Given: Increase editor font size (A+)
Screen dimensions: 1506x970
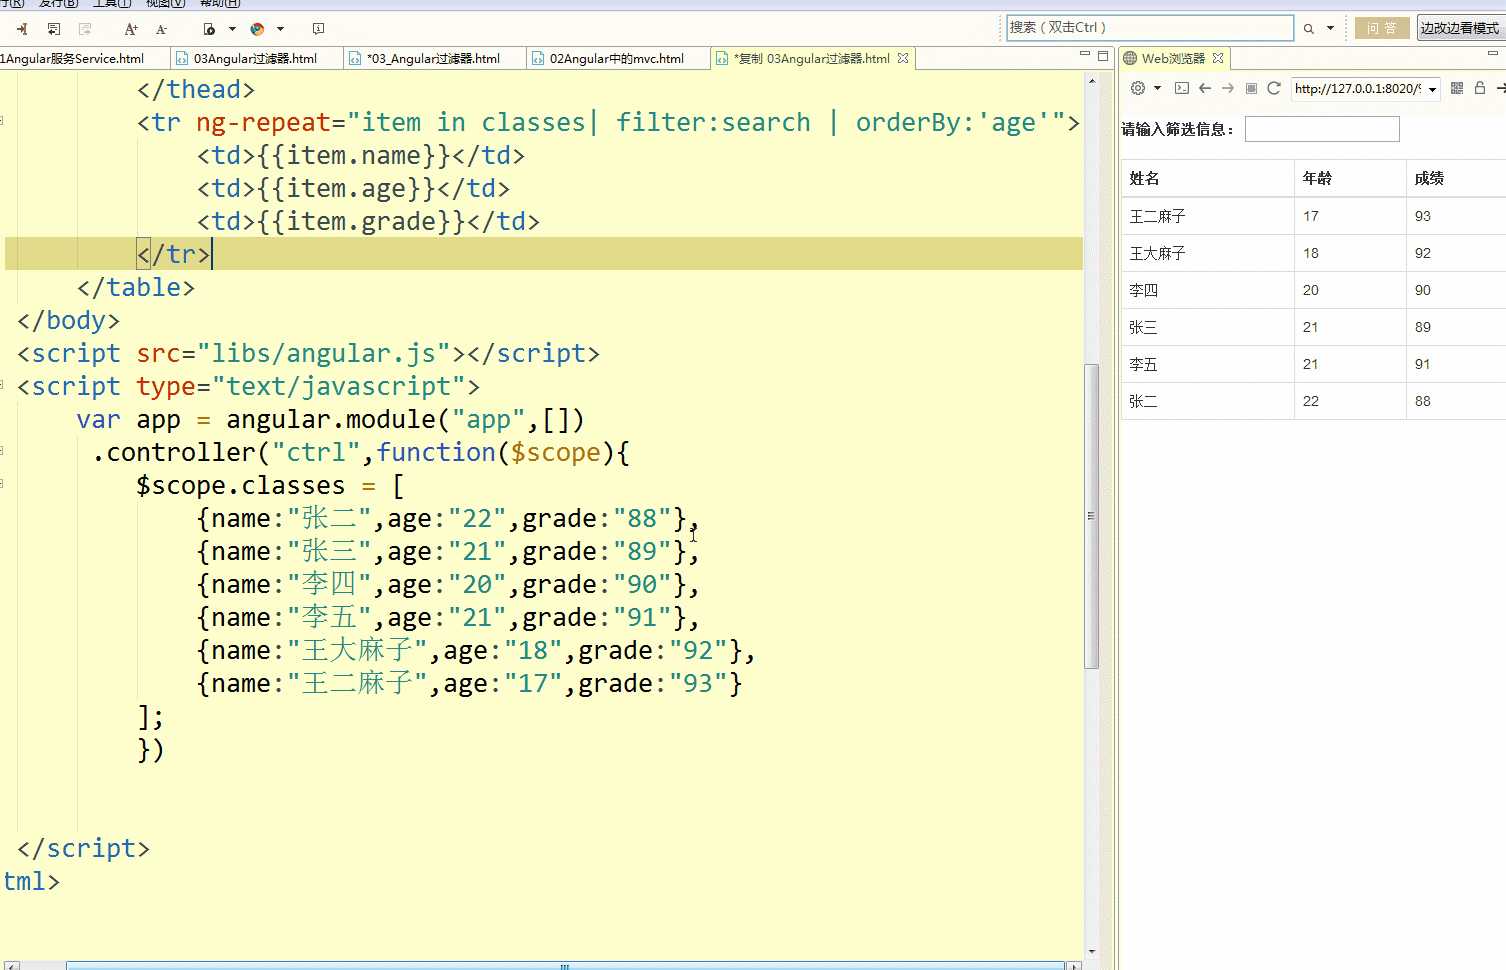Looking at the screenshot, I should coord(131,29).
